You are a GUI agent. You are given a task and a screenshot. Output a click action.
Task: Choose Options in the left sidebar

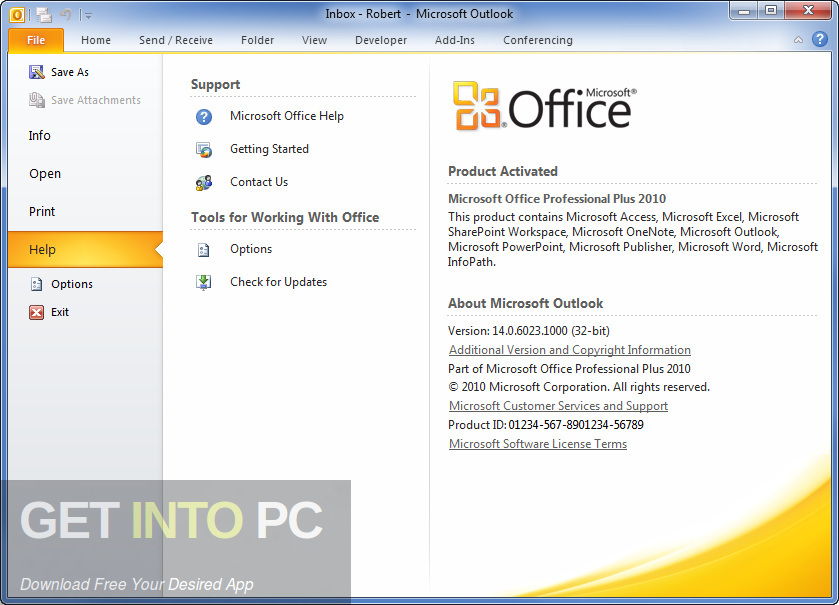72,284
